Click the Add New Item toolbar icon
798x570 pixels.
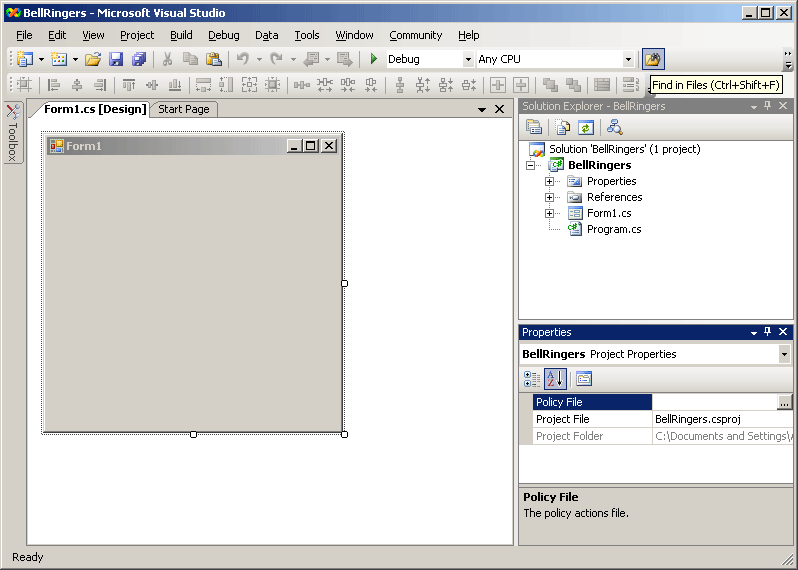point(59,59)
